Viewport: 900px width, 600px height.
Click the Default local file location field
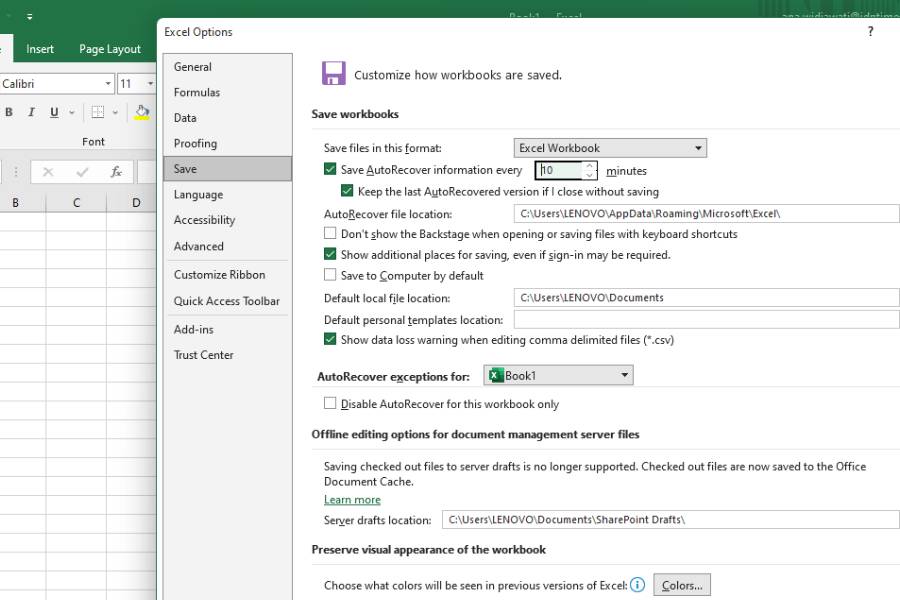click(x=707, y=297)
